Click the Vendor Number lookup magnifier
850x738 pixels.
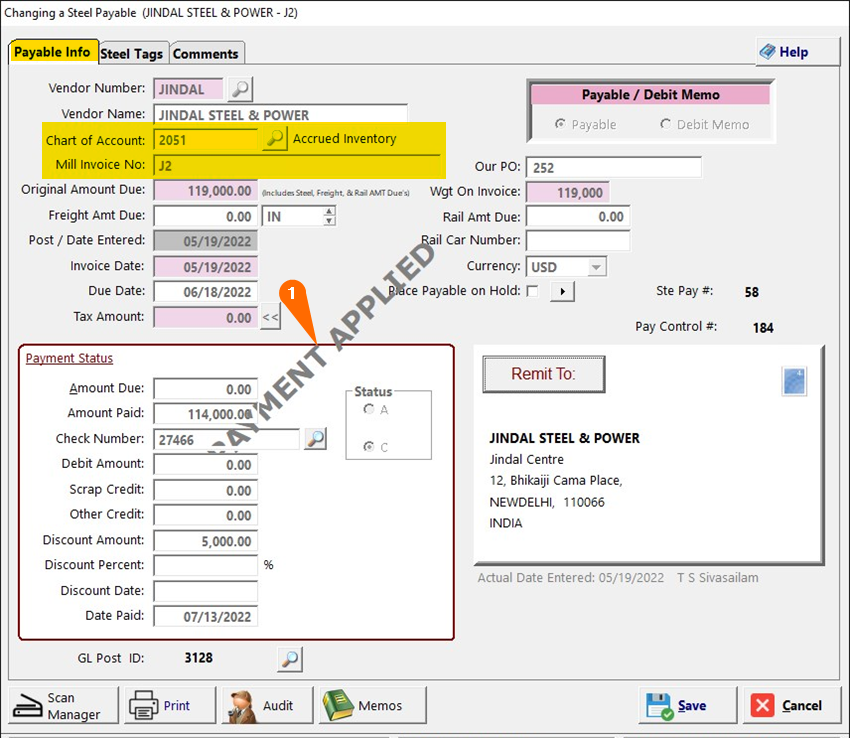[240, 89]
